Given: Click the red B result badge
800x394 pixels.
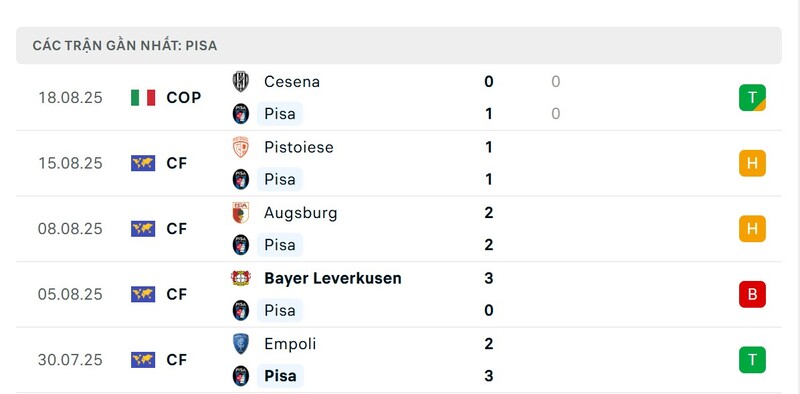Looking at the screenshot, I should pos(752,294).
